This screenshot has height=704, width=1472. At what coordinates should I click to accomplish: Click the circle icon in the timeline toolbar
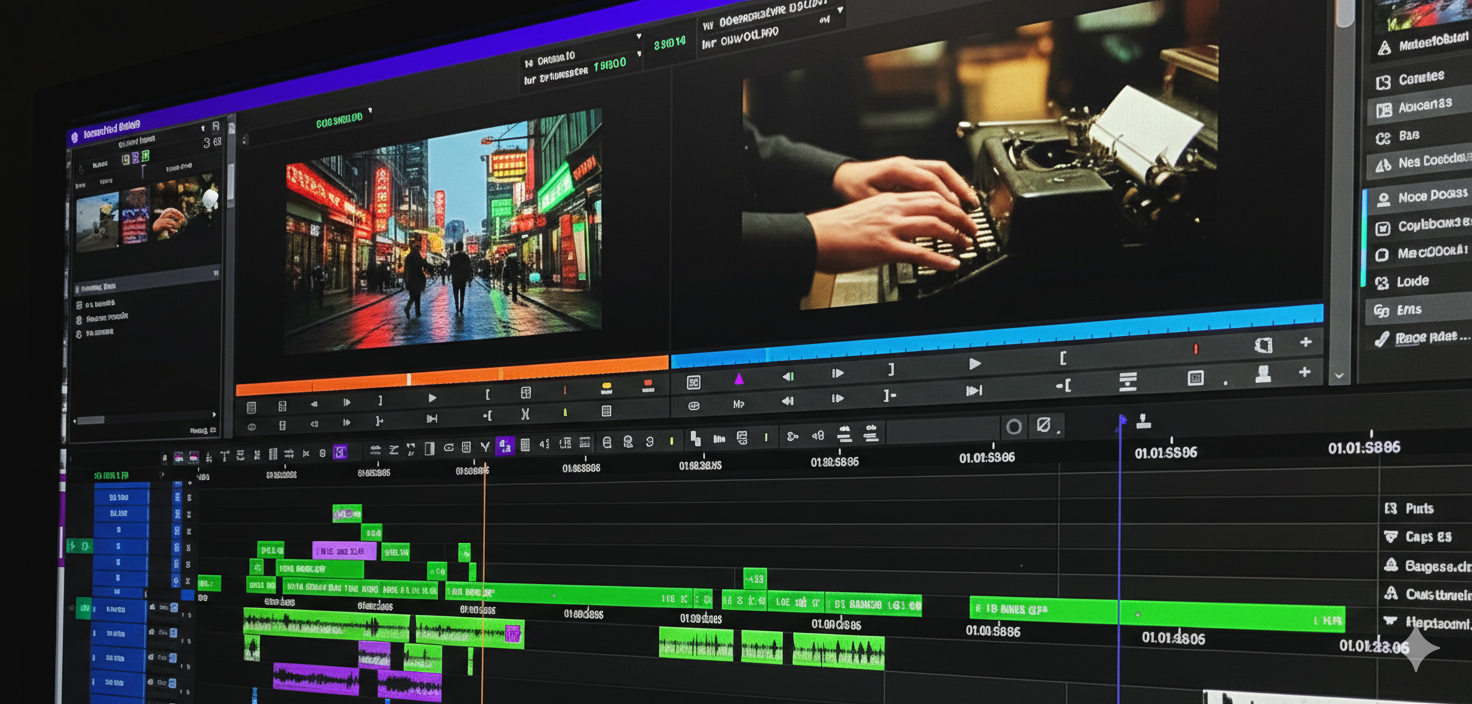tap(1014, 427)
